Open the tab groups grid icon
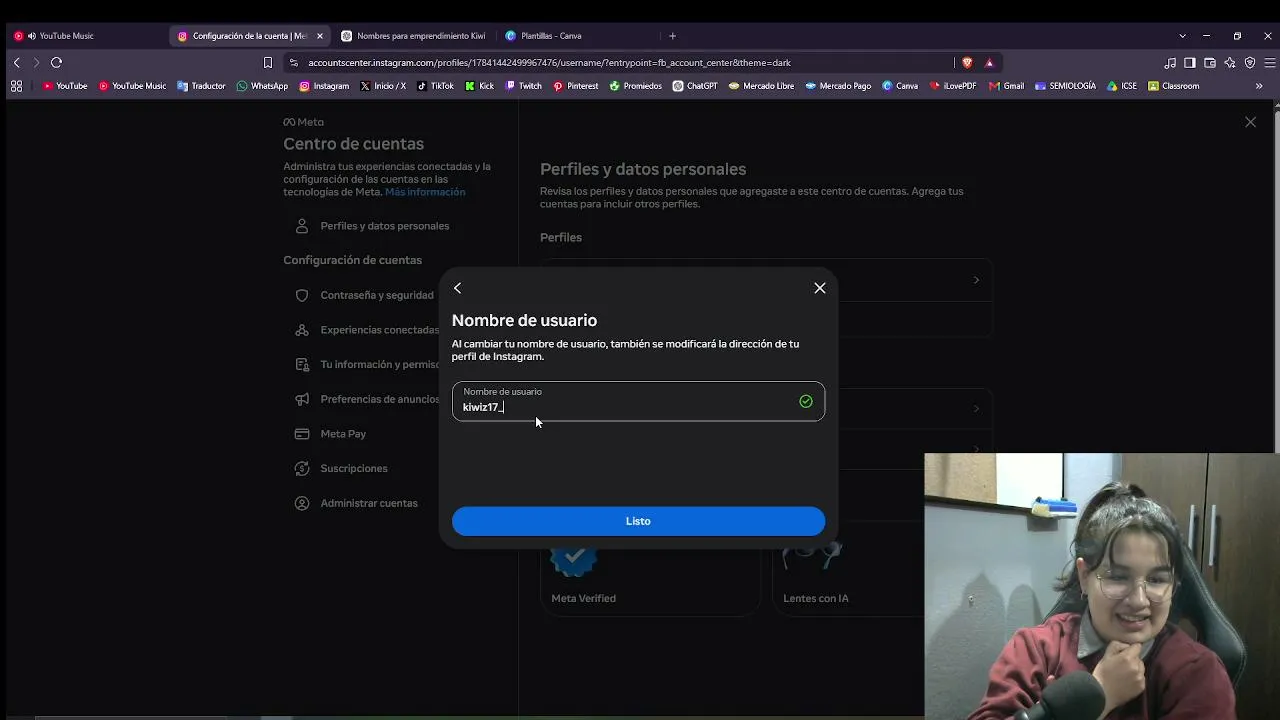This screenshot has height=720, width=1280. tap(16, 86)
